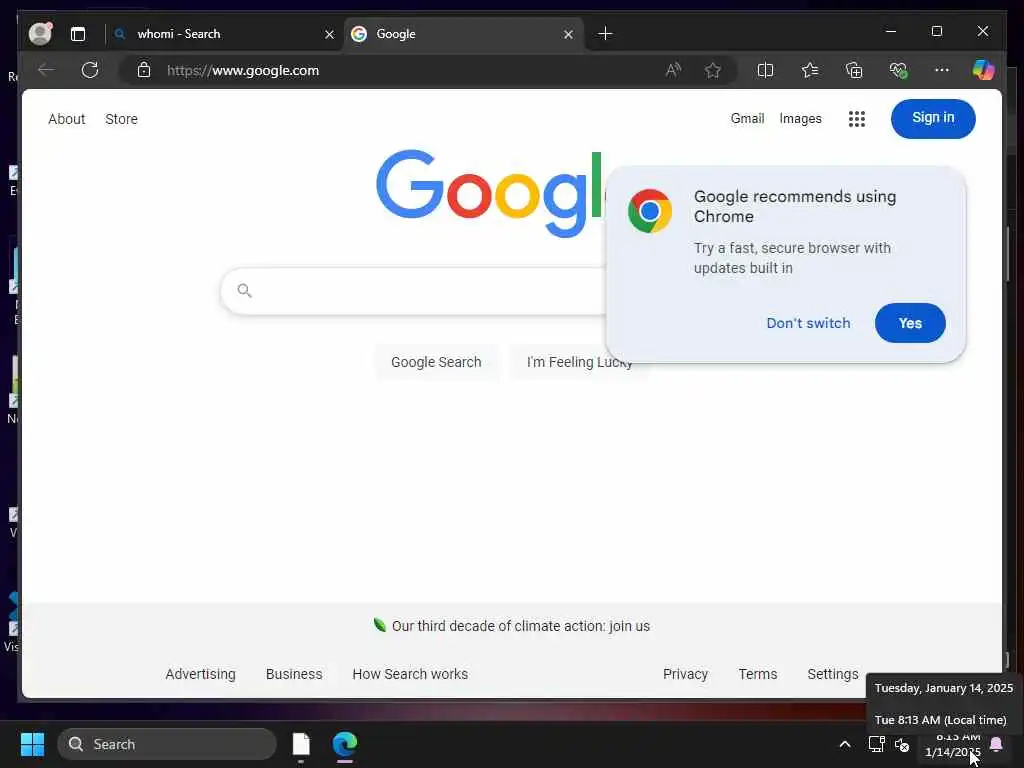This screenshot has height=768, width=1024.
Task: Toggle split screen view
Action: (765, 70)
